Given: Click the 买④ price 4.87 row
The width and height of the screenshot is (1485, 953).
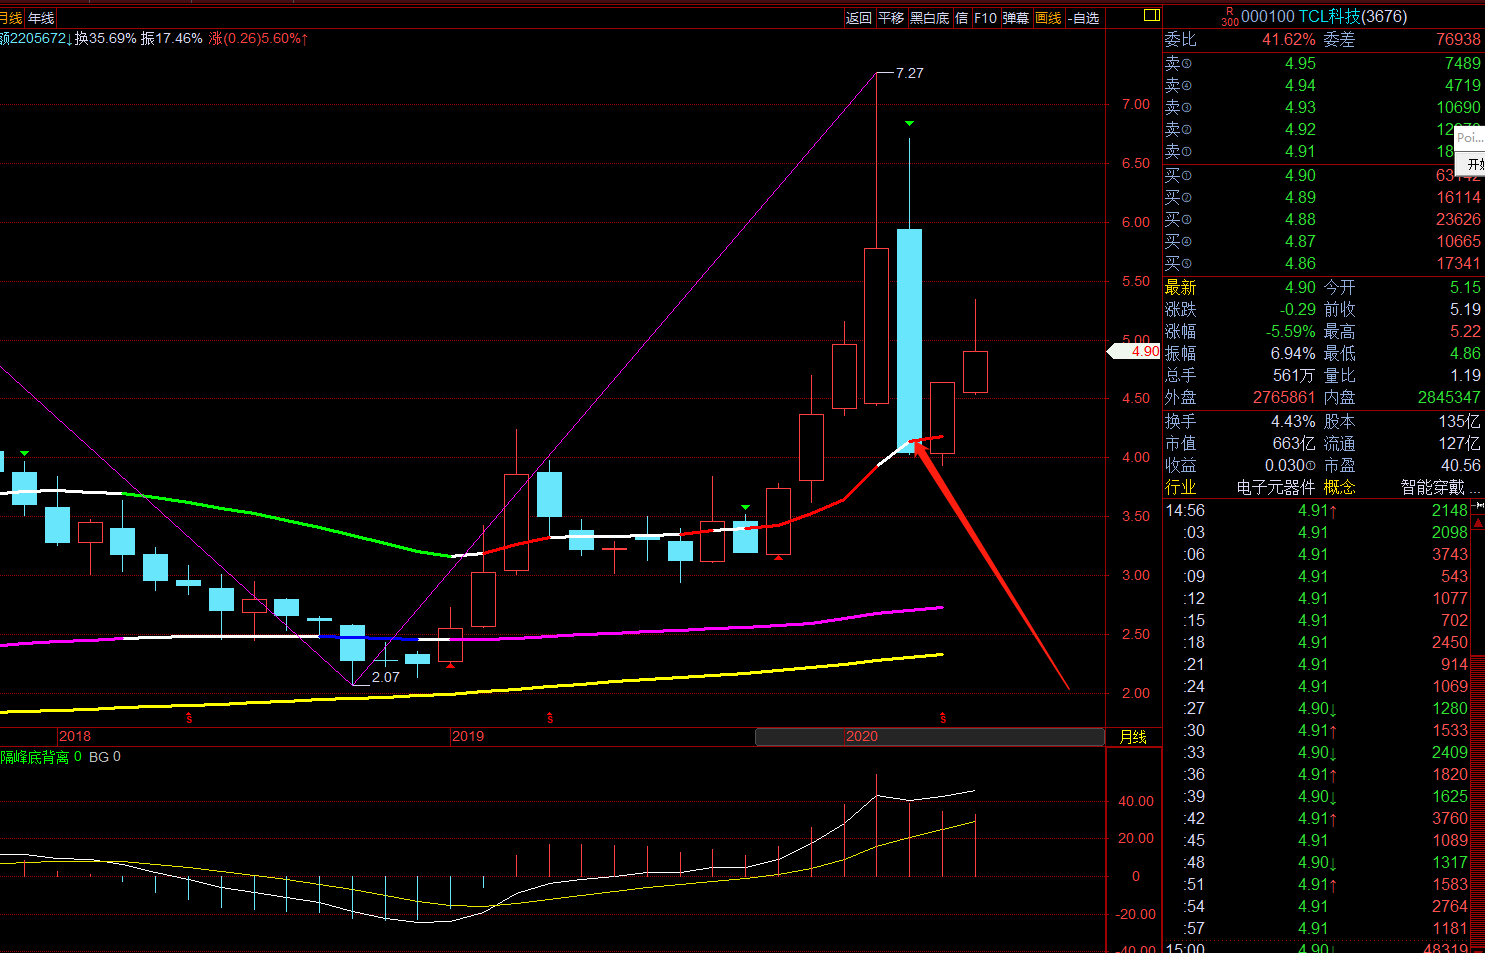Looking at the screenshot, I should [x=1323, y=241].
